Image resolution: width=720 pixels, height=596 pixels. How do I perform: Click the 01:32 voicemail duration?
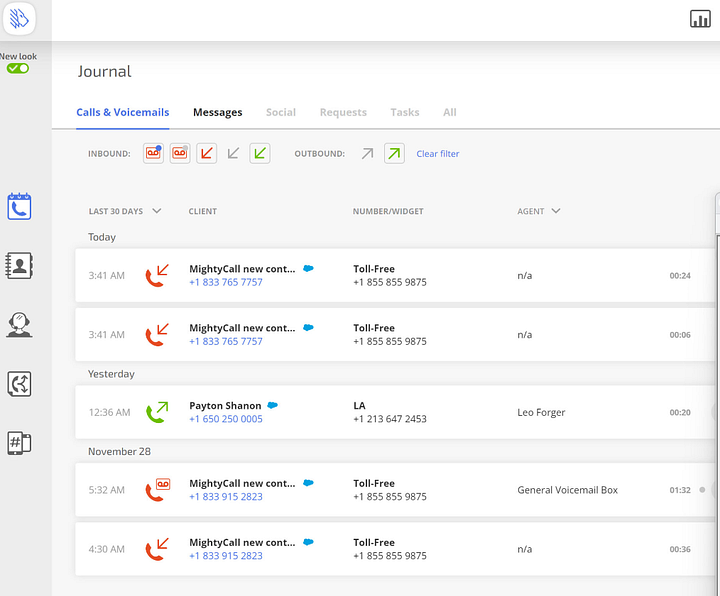pyautogui.click(x=680, y=490)
